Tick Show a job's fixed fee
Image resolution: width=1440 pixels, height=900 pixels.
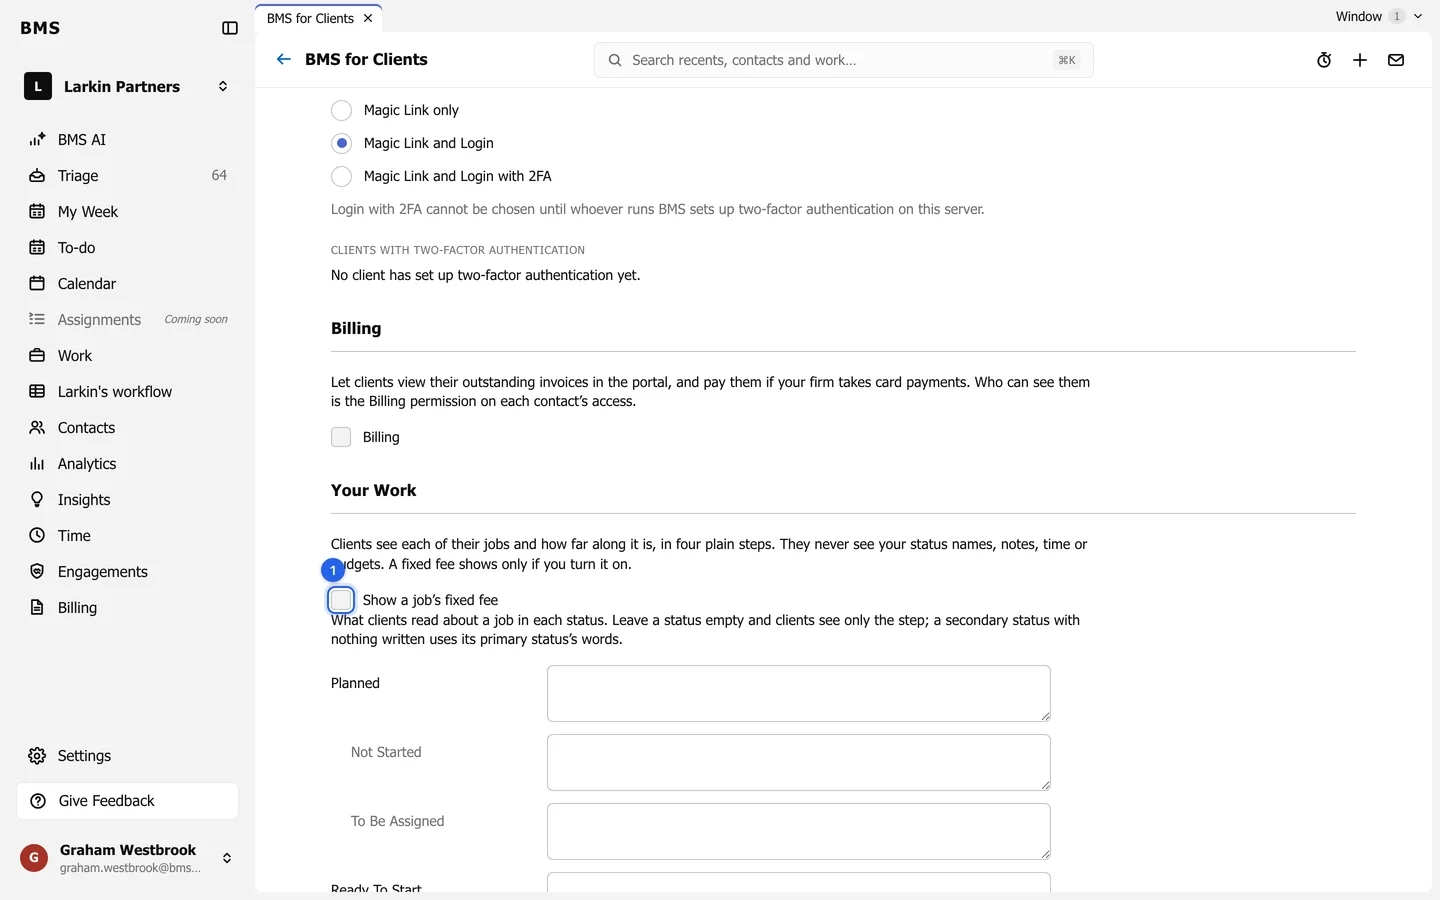[341, 600]
